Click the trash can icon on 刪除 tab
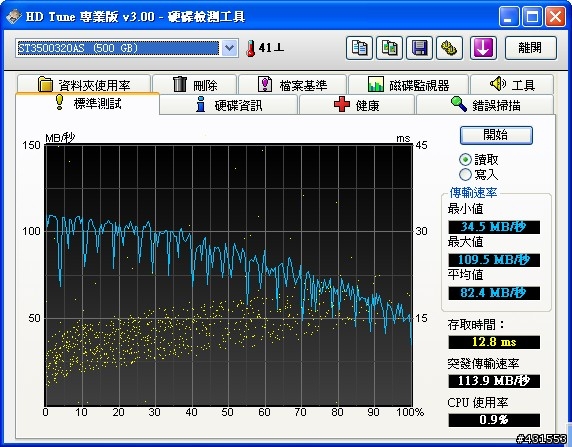 click(179, 84)
